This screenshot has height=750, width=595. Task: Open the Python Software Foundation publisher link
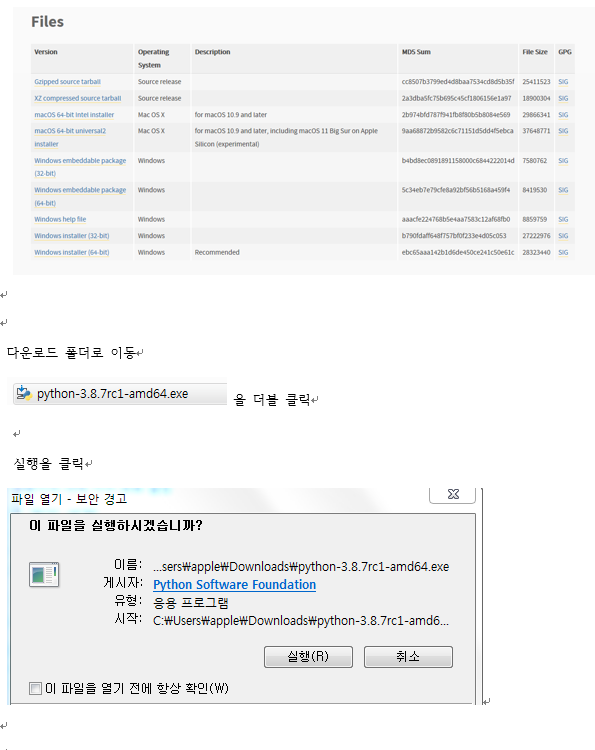pyautogui.click(x=234, y=585)
